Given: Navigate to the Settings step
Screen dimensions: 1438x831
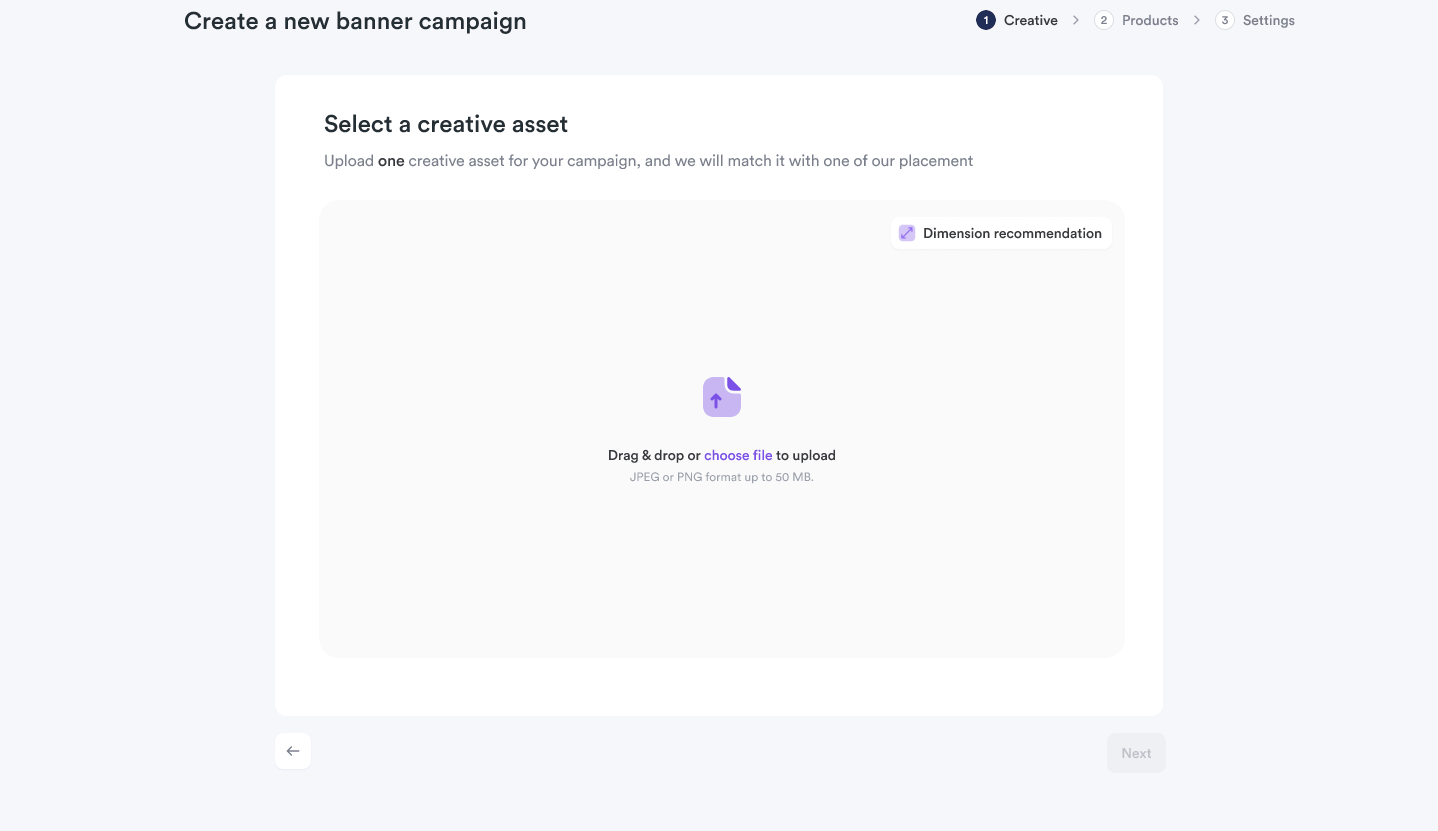Looking at the screenshot, I should tap(1268, 19).
